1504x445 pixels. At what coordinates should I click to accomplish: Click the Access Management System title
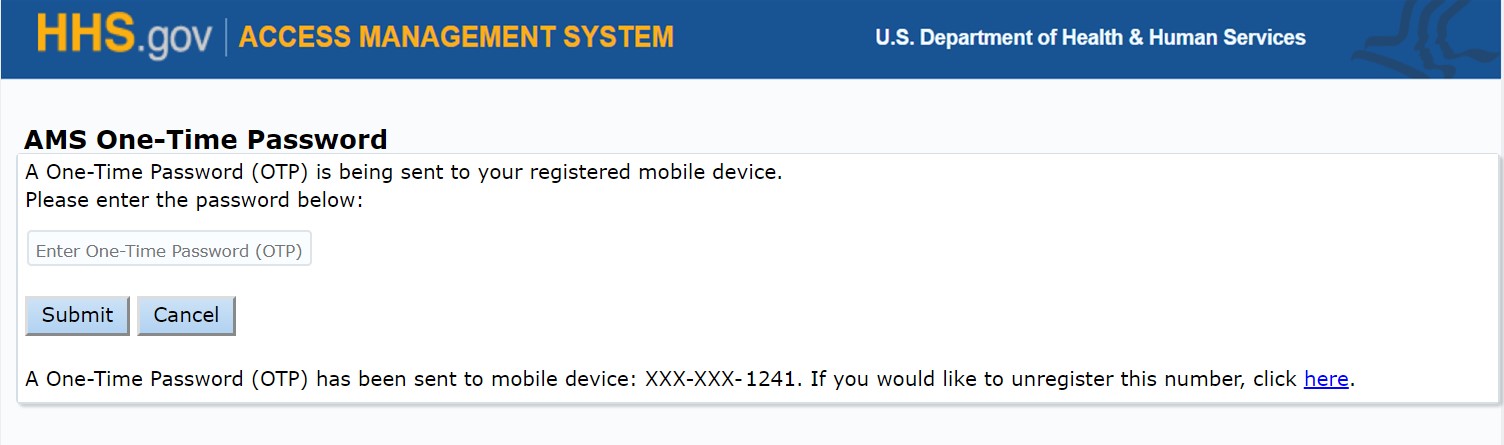coord(456,38)
